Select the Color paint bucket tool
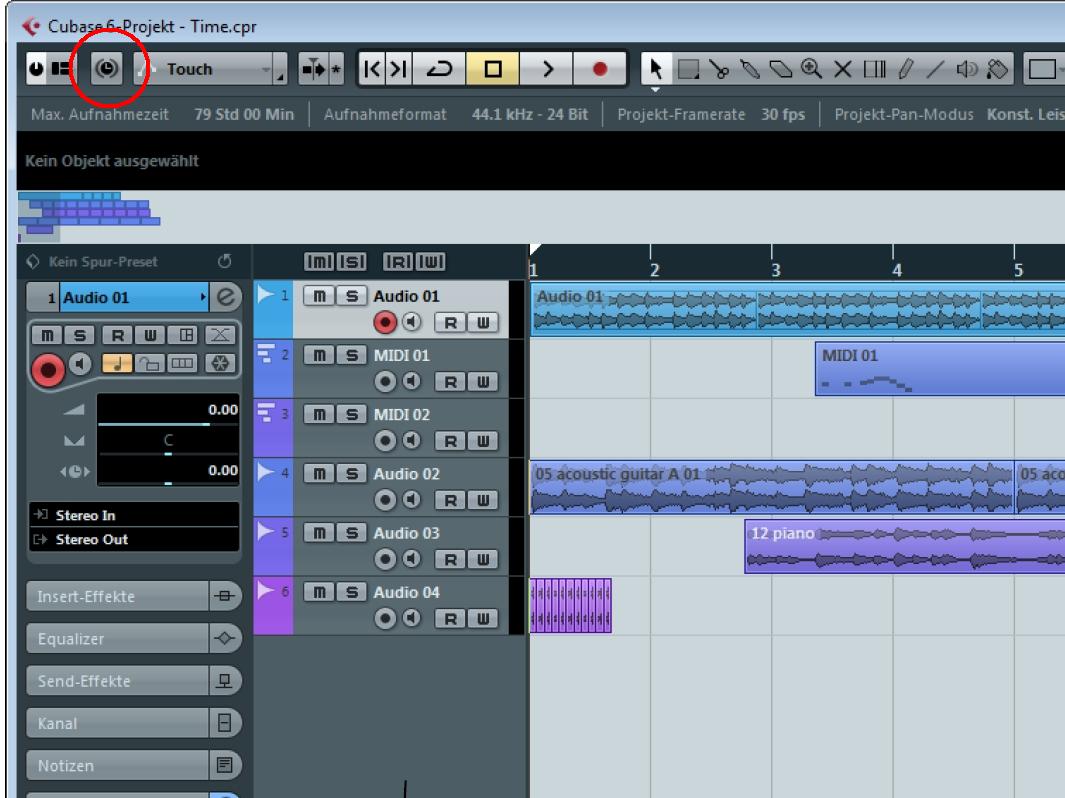Image resolution: width=1065 pixels, height=798 pixels. [997, 69]
